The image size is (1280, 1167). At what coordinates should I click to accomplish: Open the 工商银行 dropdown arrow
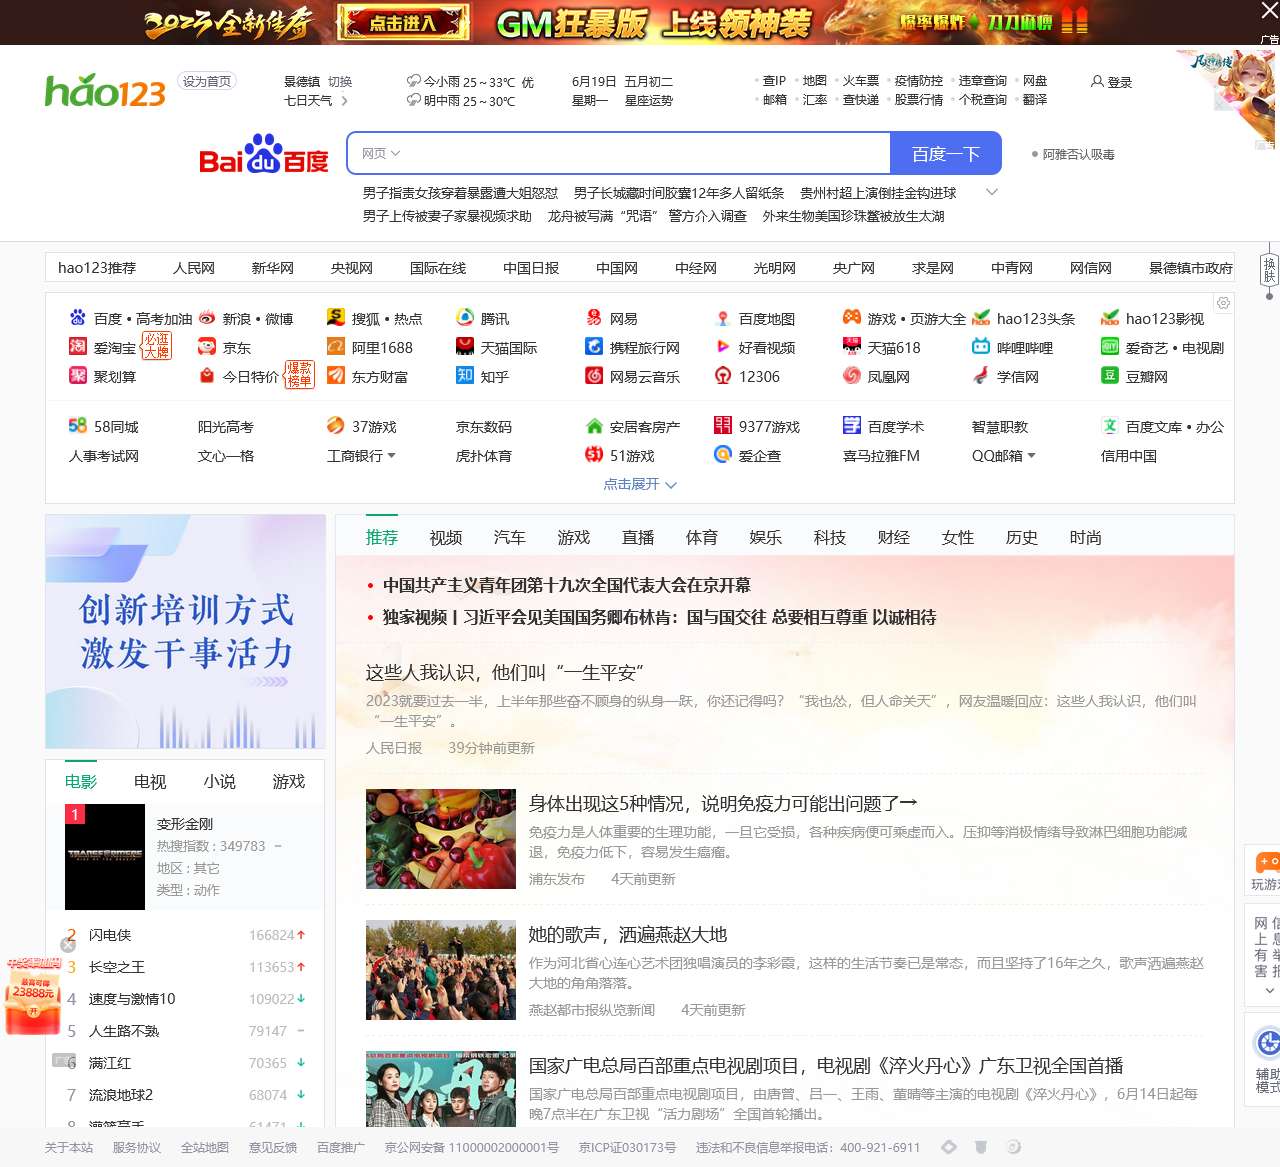point(391,456)
